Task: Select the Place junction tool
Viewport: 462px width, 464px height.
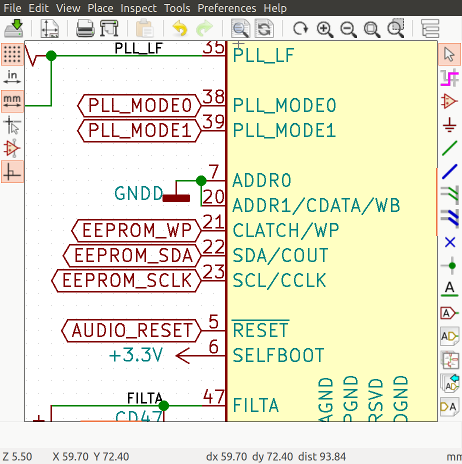Action: (449, 266)
